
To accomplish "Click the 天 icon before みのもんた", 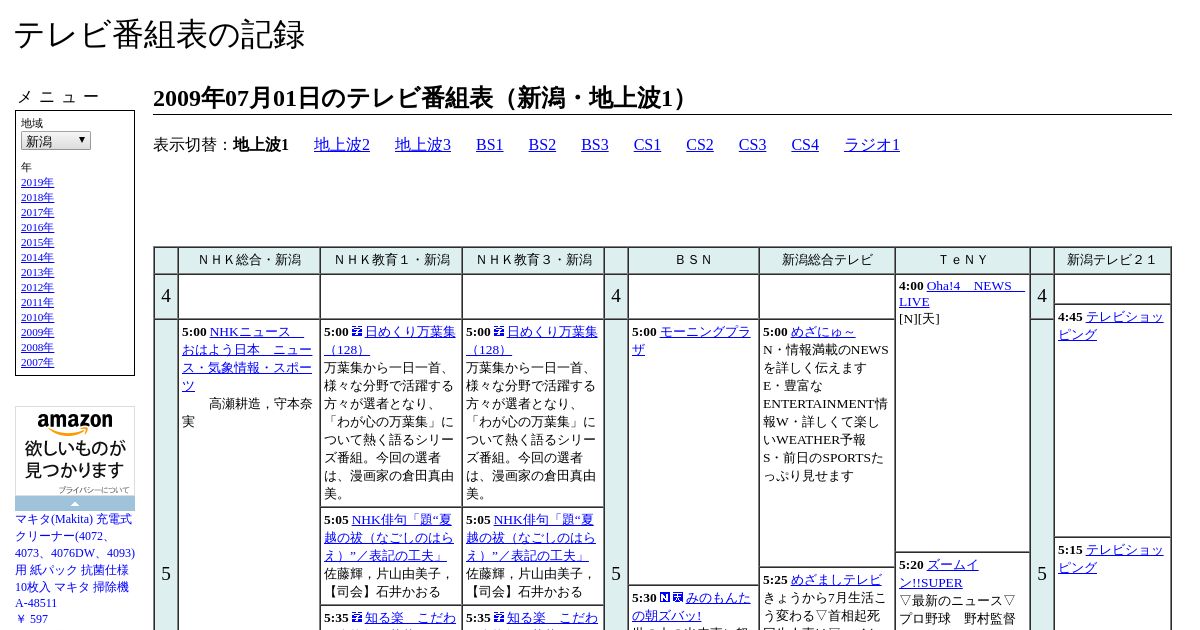I will coord(678,598).
